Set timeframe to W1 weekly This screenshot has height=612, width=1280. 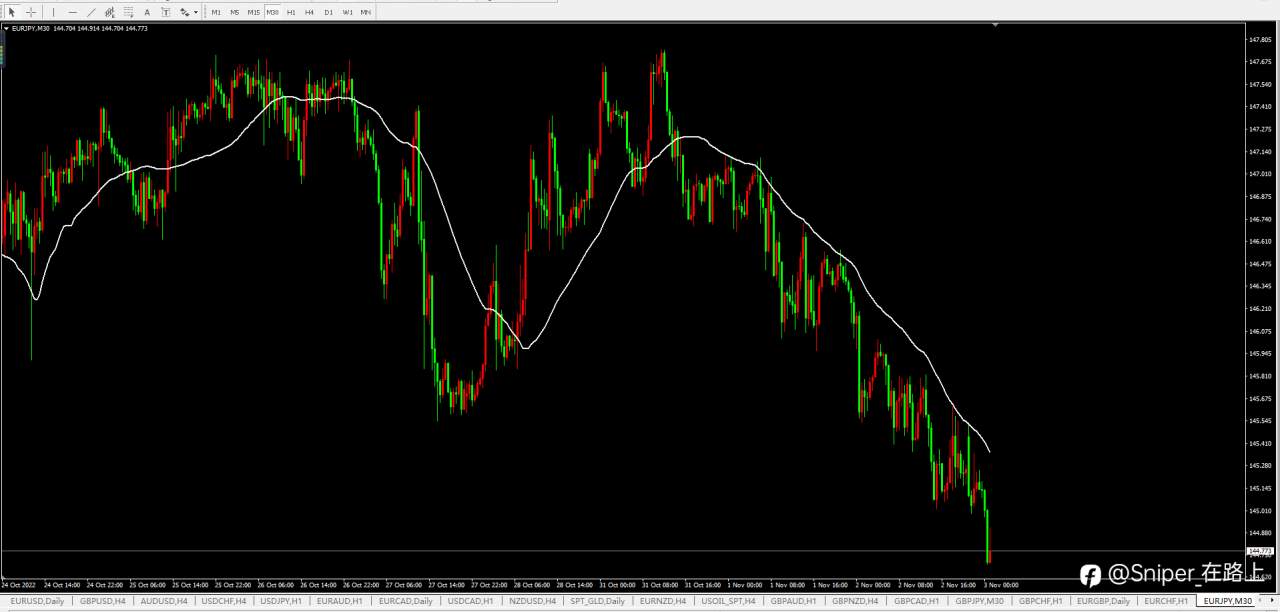click(347, 12)
